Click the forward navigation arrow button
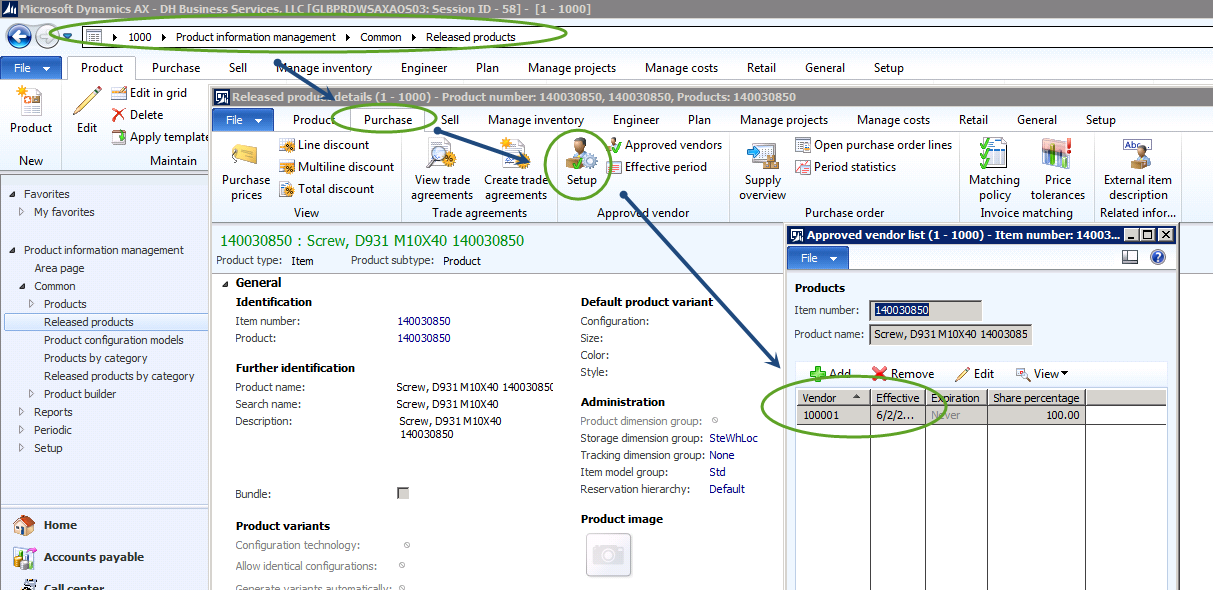The height and width of the screenshot is (590, 1213). click(46, 37)
